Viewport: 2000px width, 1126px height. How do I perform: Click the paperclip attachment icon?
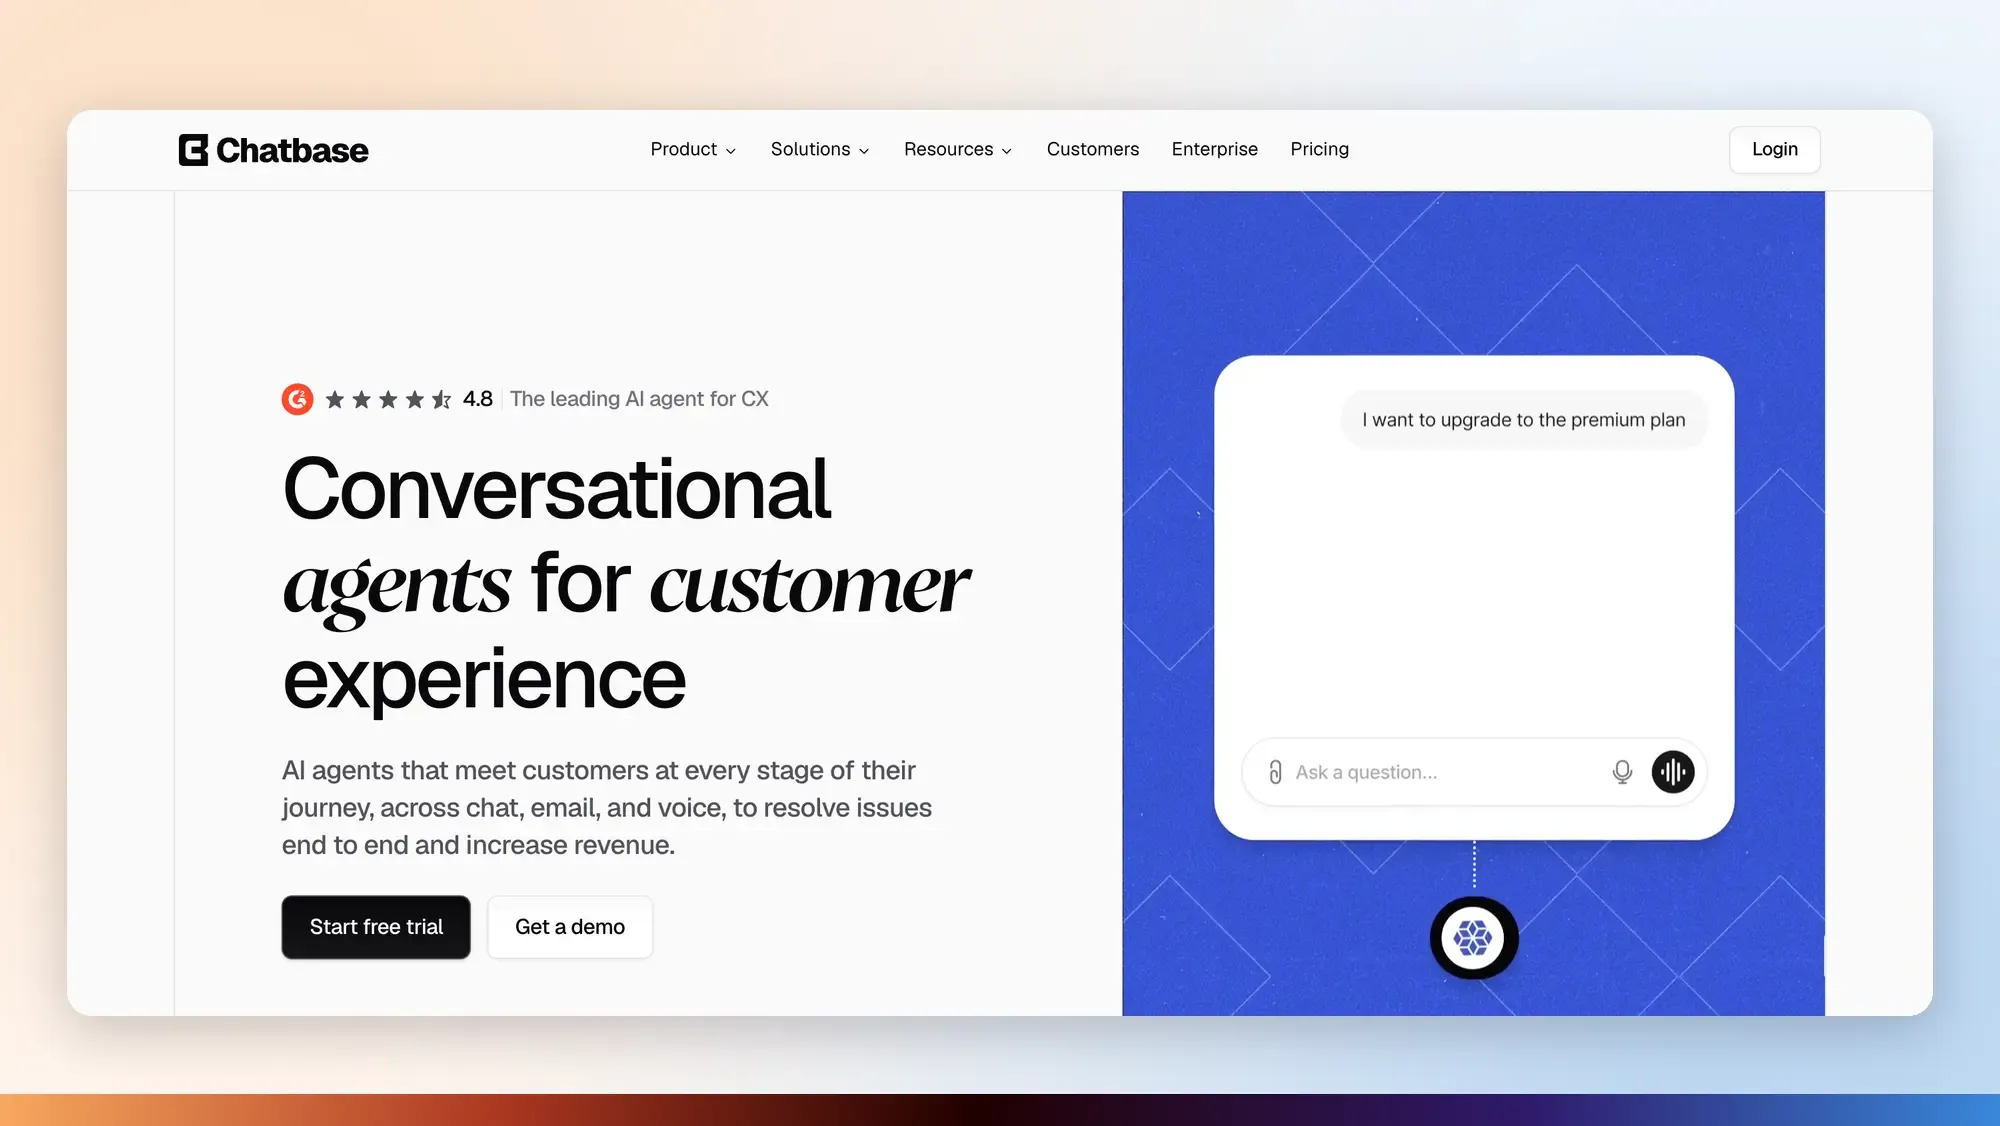point(1275,772)
